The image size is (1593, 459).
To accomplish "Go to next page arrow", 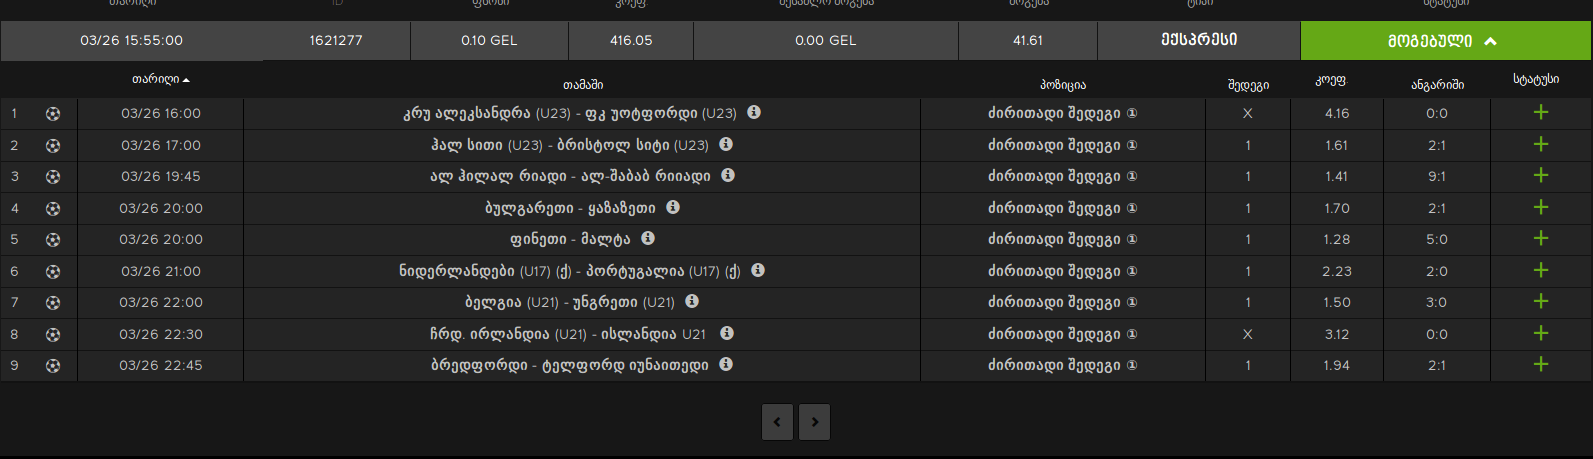I will point(815,422).
